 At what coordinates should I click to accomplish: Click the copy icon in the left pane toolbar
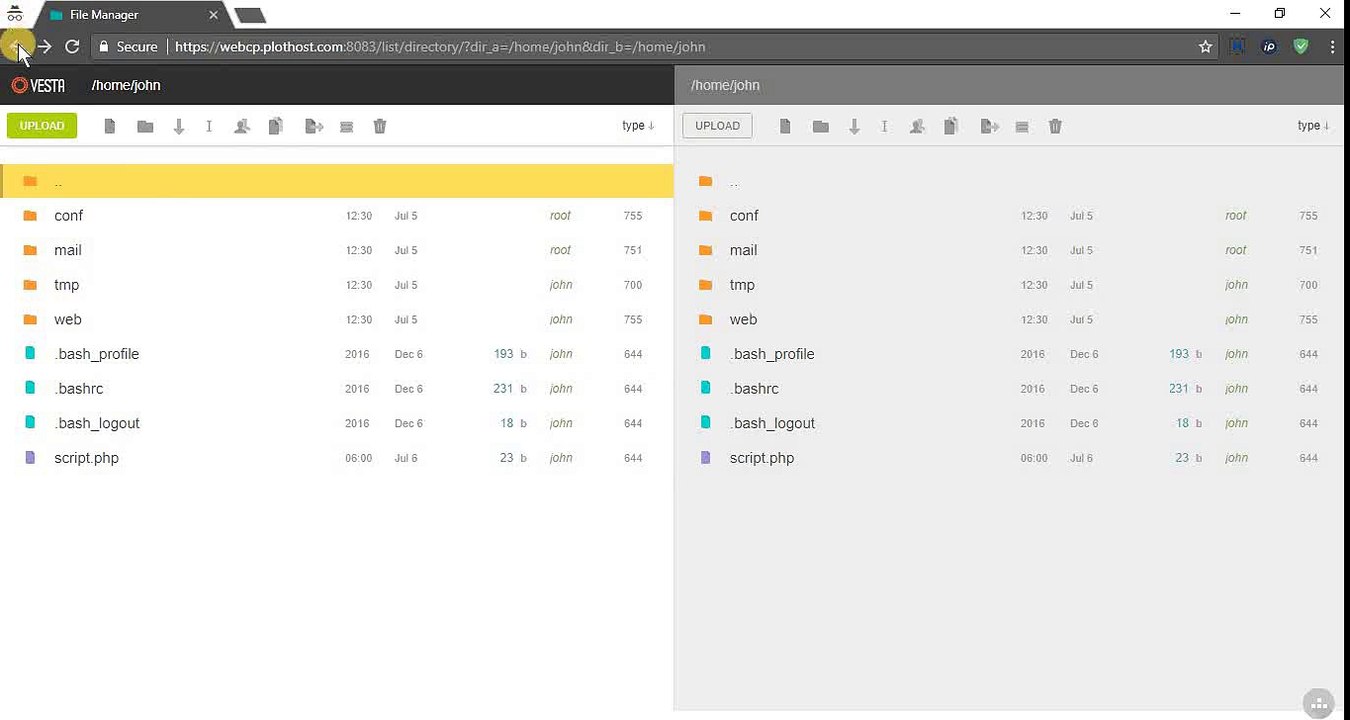coord(276,126)
